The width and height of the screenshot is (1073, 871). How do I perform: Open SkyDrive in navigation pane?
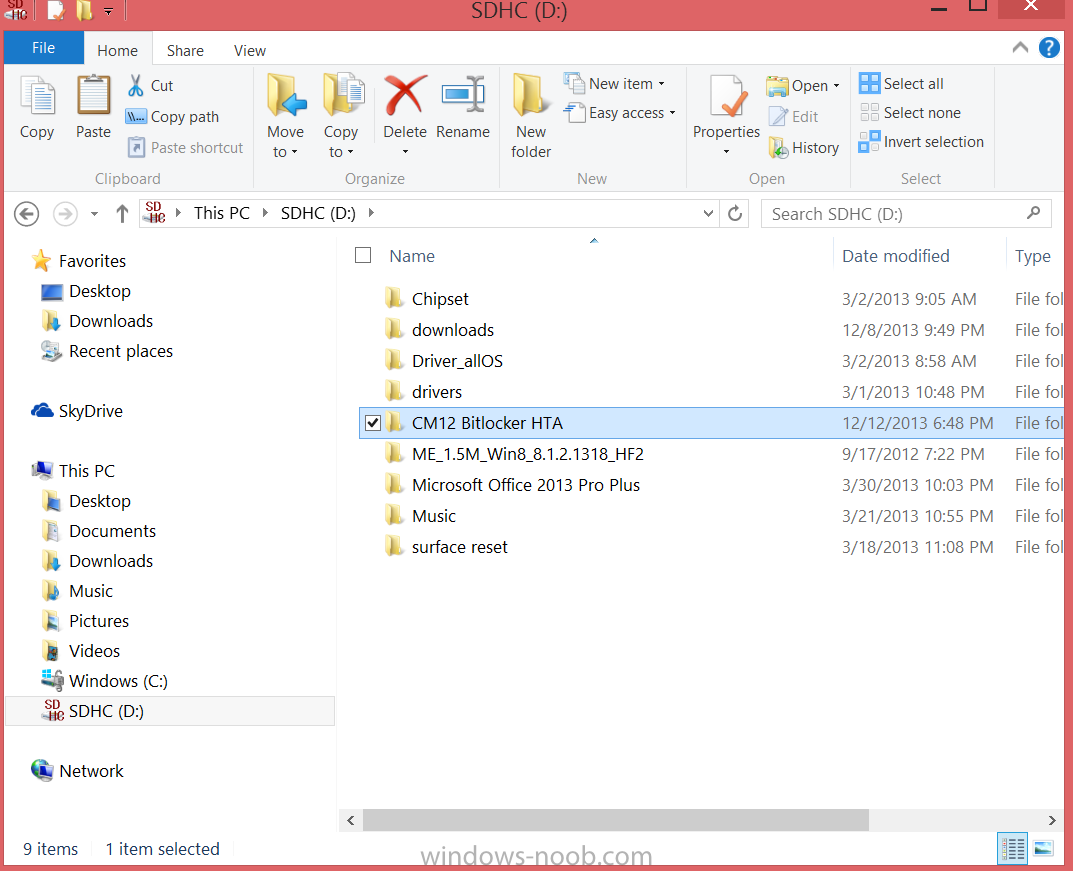click(77, 411)
